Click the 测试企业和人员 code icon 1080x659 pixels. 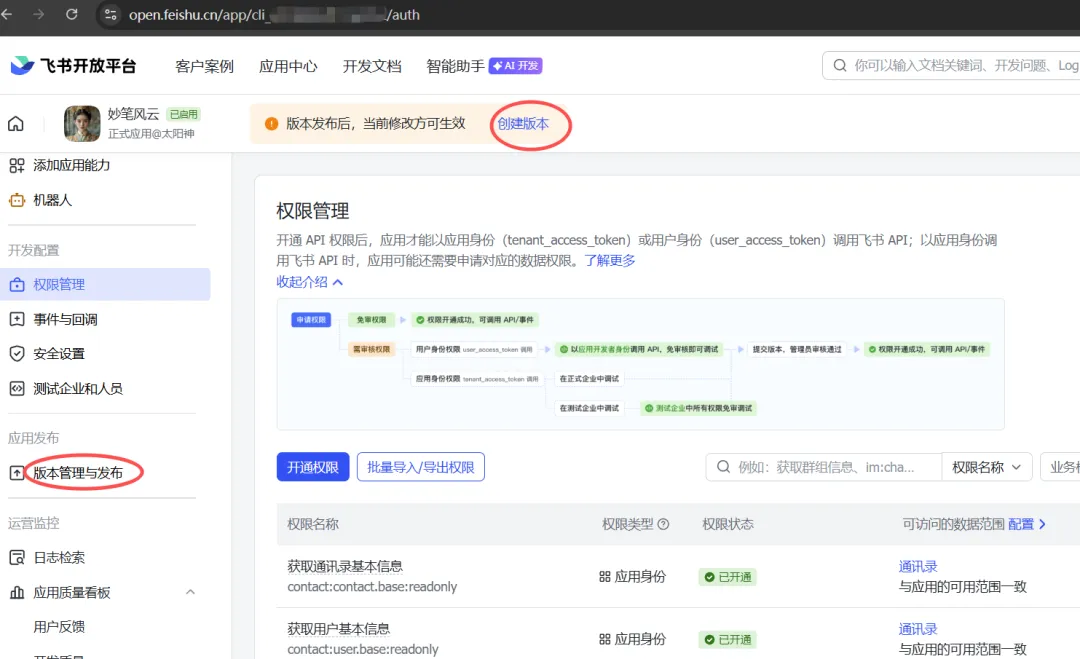(17, 388)
